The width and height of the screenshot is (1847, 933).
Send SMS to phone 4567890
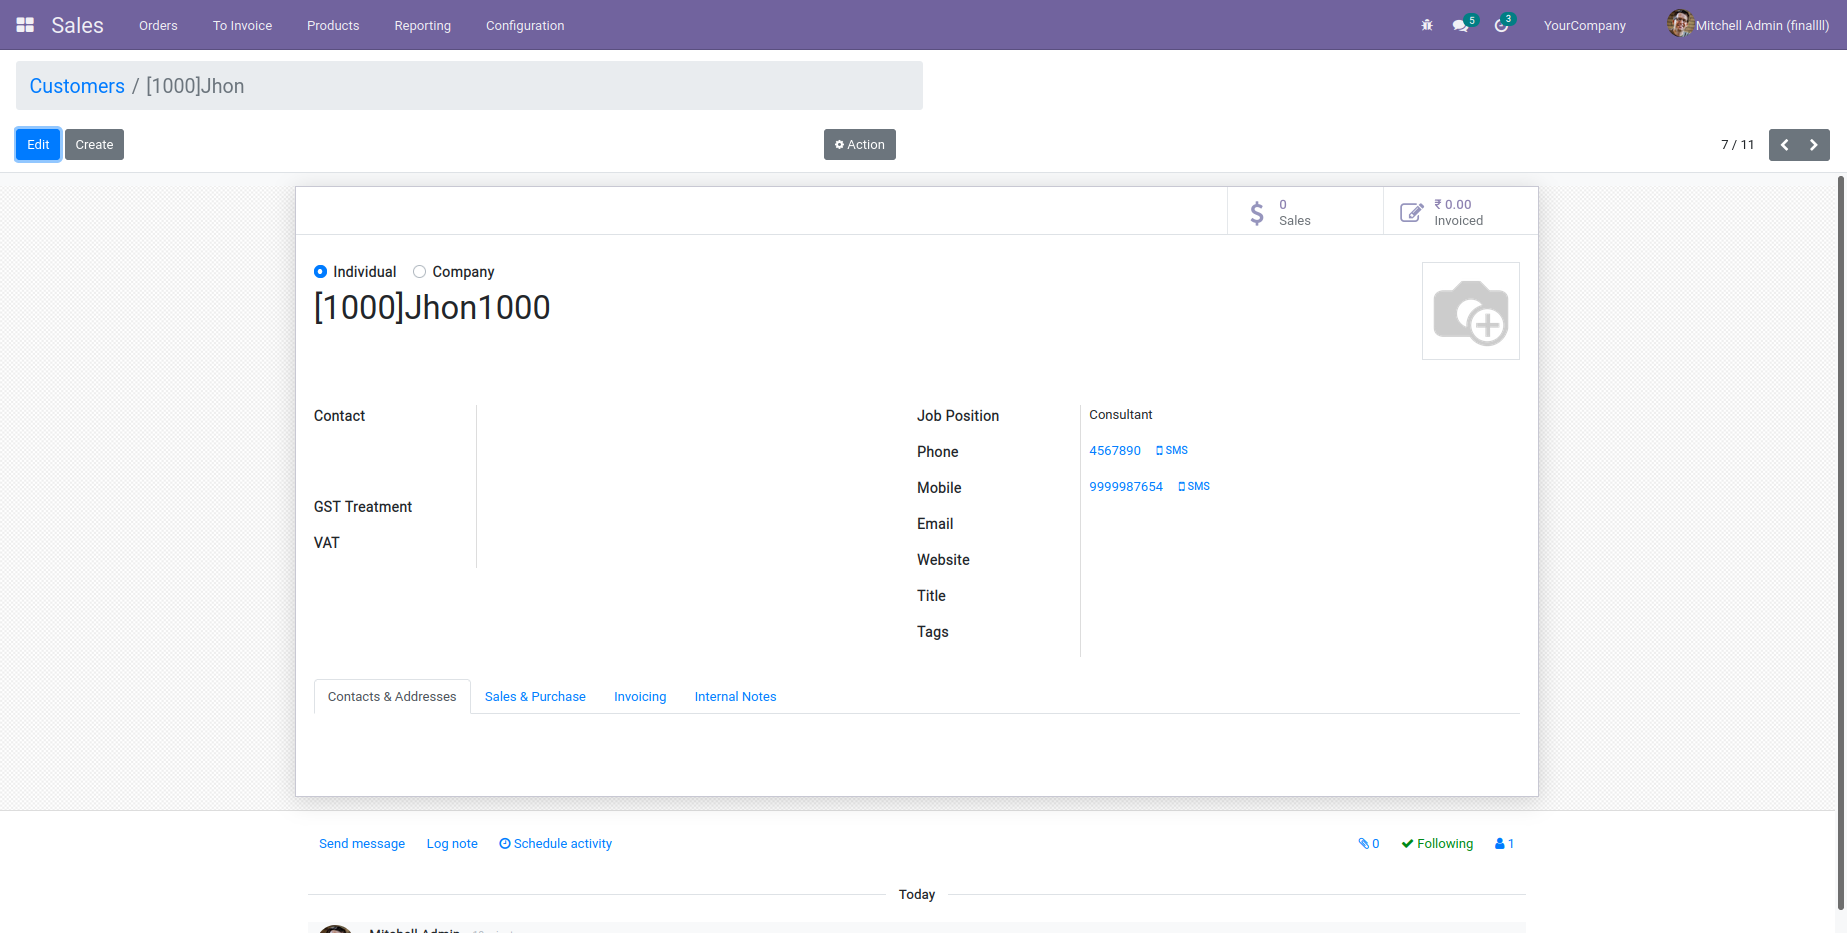click(1172, 451)
